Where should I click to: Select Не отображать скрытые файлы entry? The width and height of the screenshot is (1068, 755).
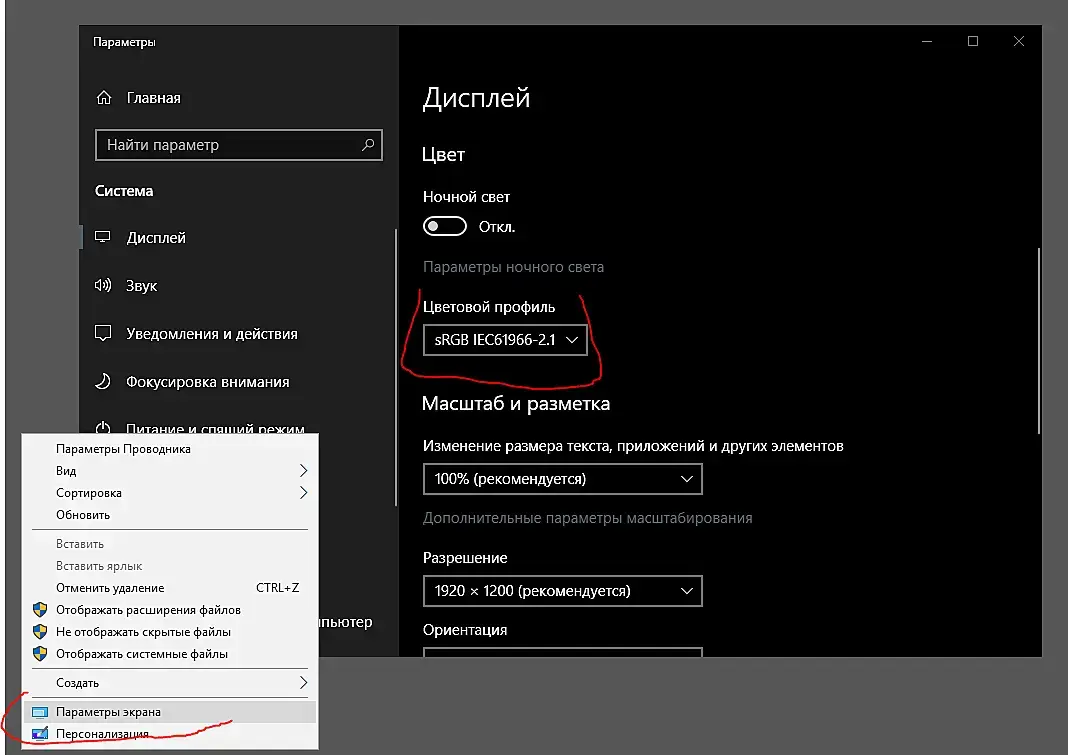(x=170, y=632)
